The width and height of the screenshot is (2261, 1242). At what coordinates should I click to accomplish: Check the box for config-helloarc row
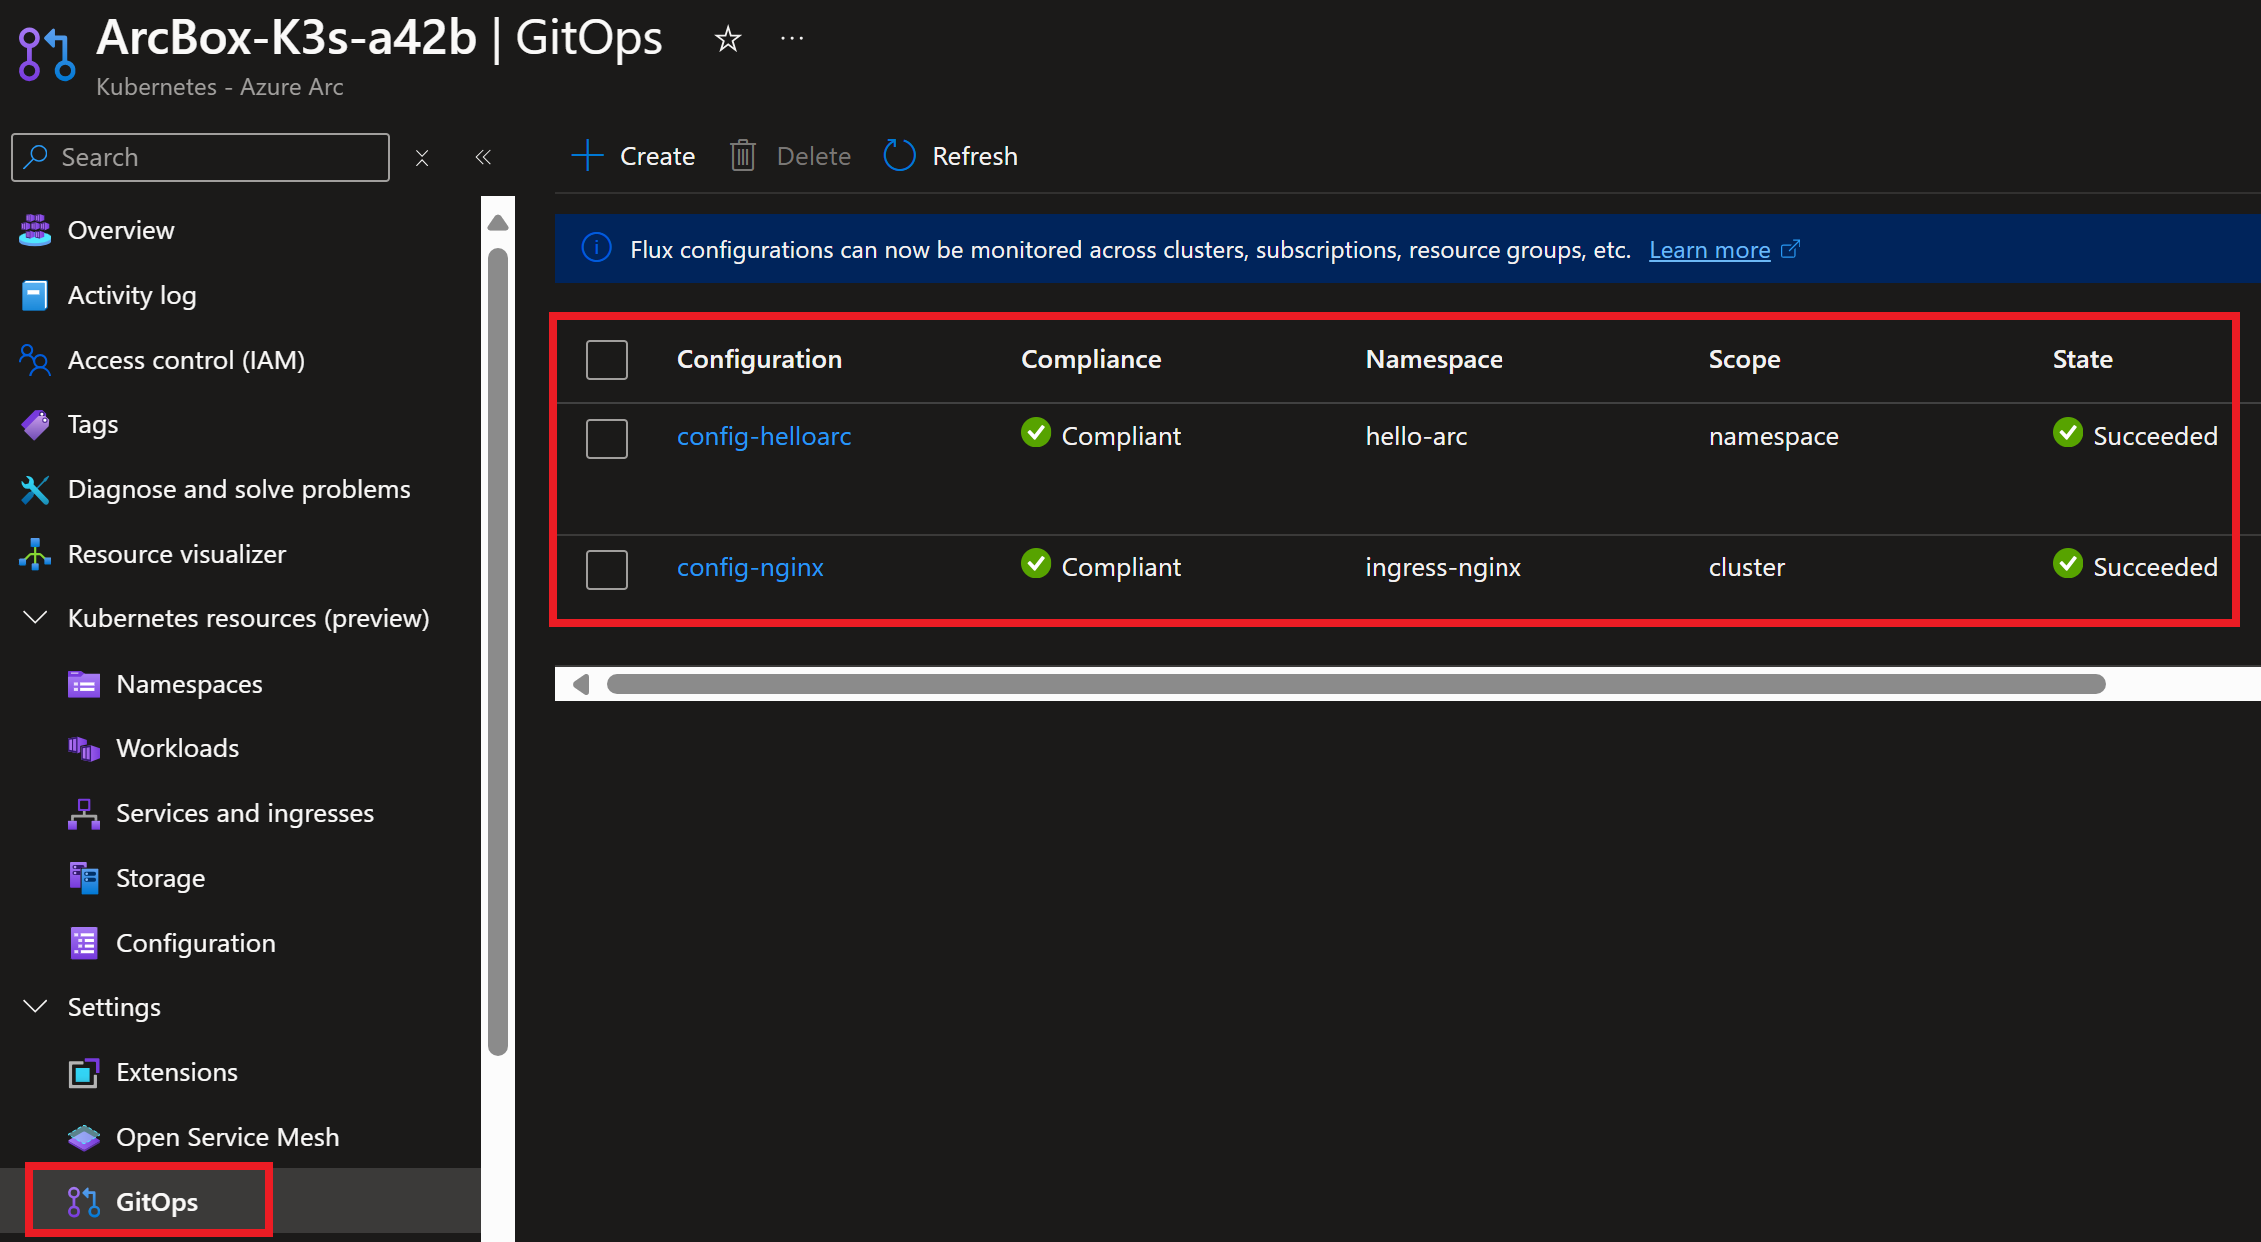click(x=607, y=438)
